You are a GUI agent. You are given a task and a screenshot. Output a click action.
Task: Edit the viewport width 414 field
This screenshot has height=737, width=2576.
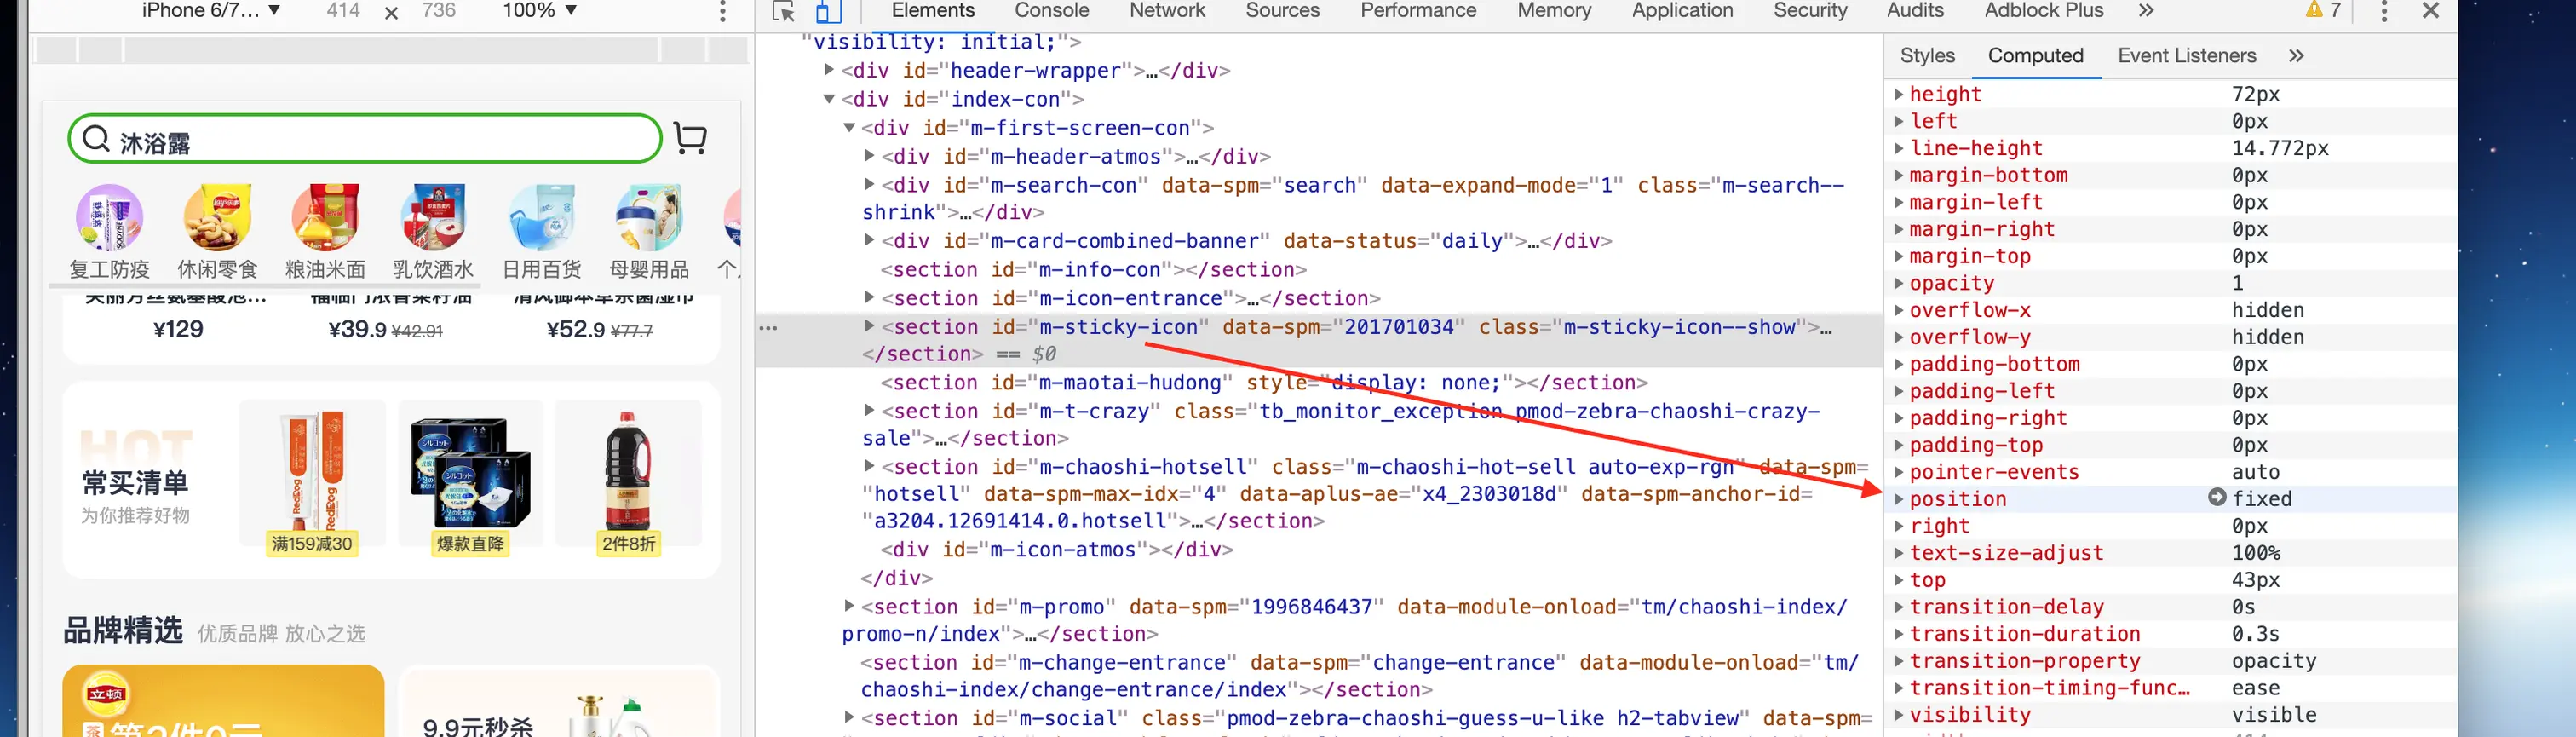click(x=343, y=11)
